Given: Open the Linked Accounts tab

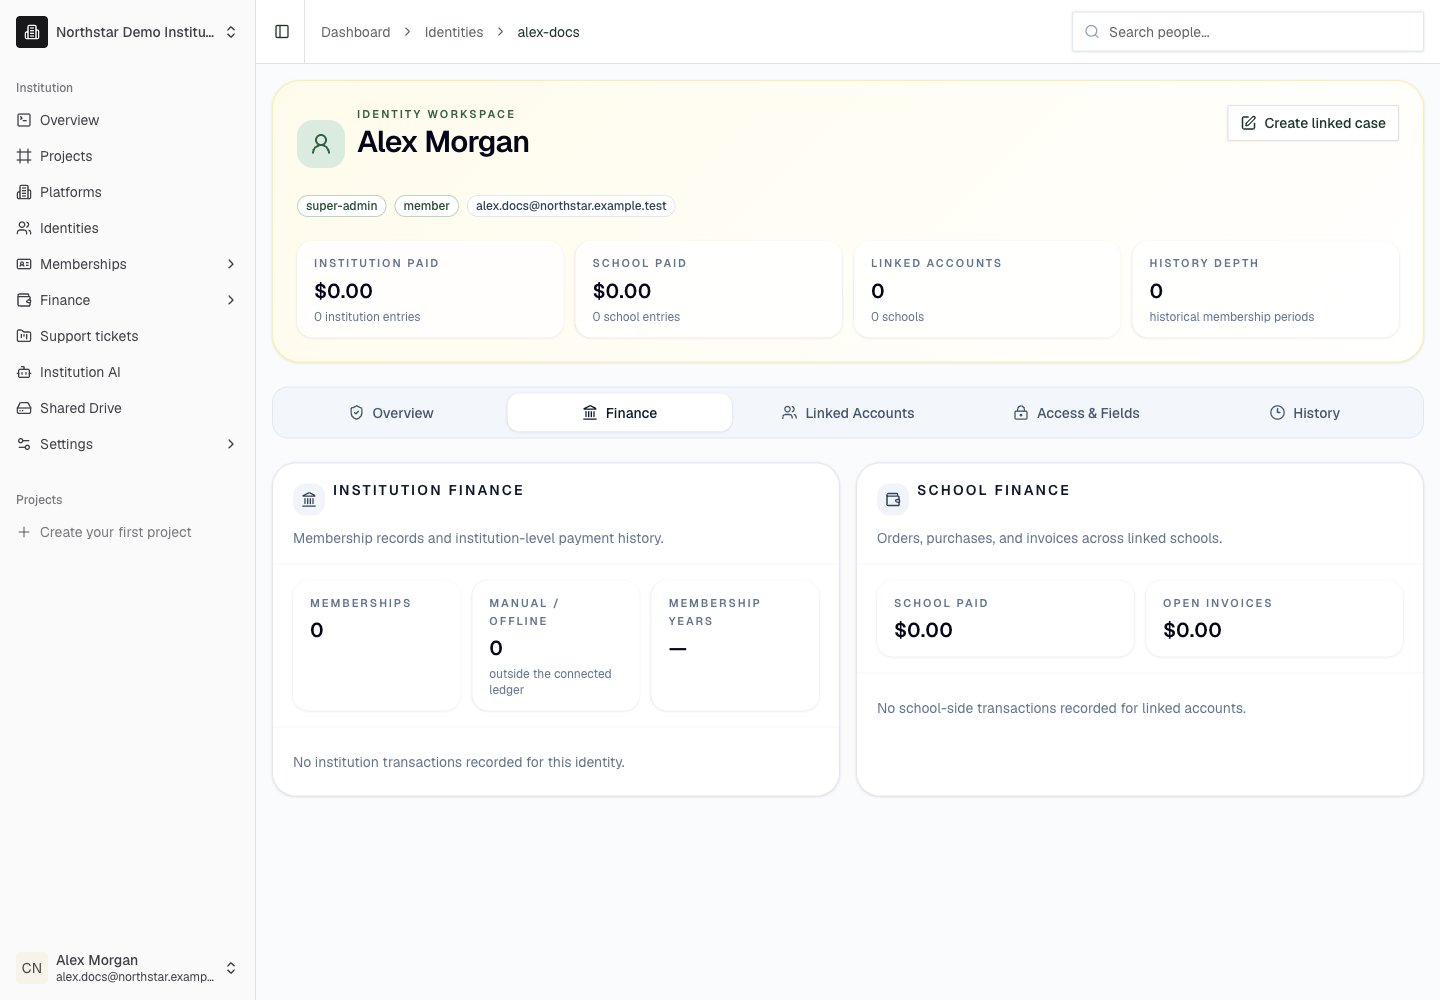Looking at the screenshot, I should [x=848, y=413].
